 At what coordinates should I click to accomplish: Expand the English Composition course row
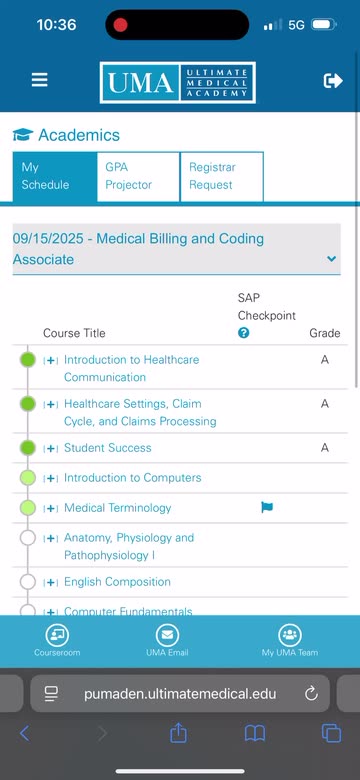coord(51,582)
